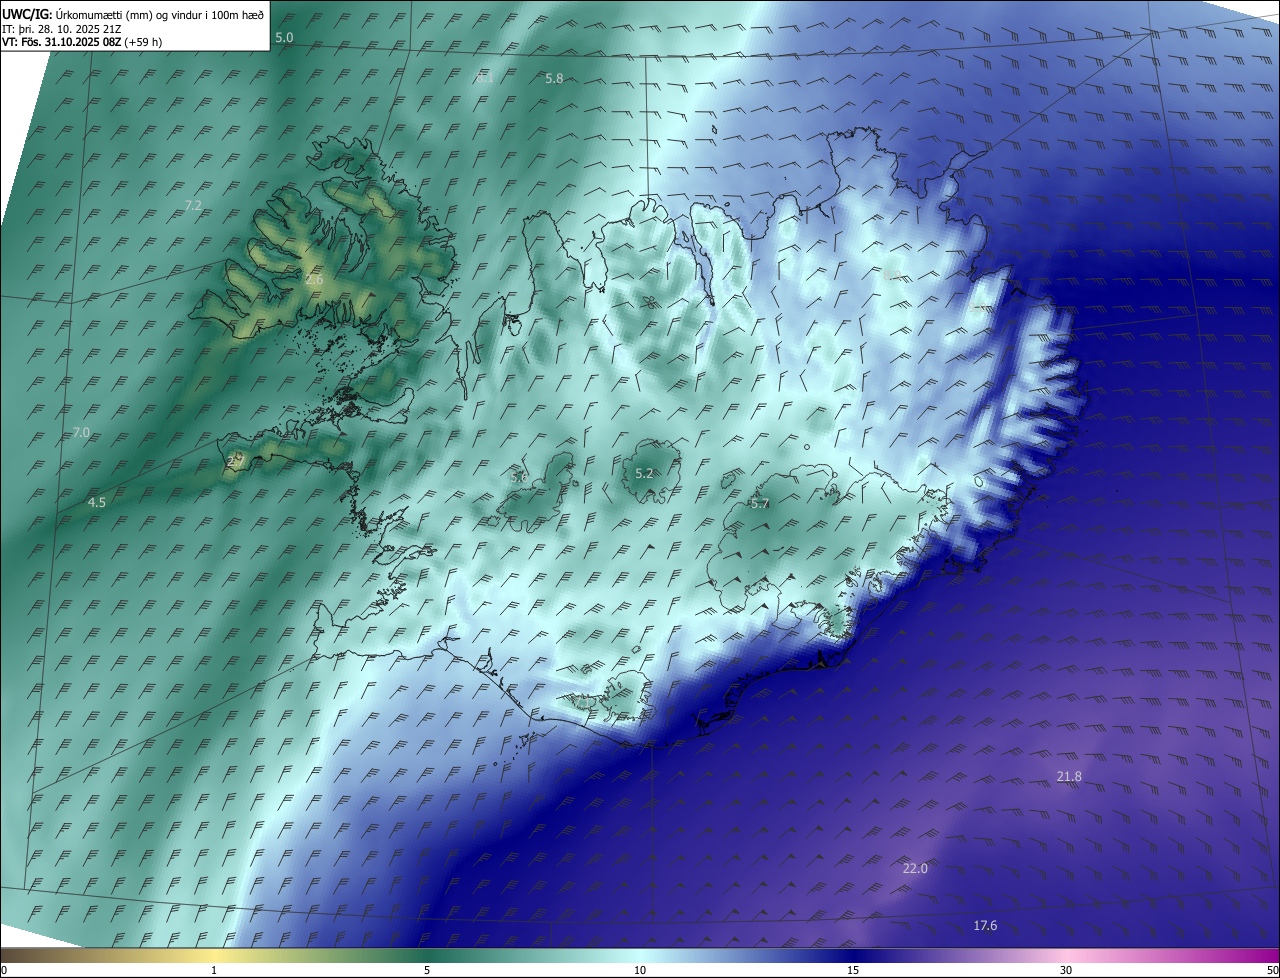Click the 7.2 value label on the map
The image size is (1280, 978).
(193, 205)
